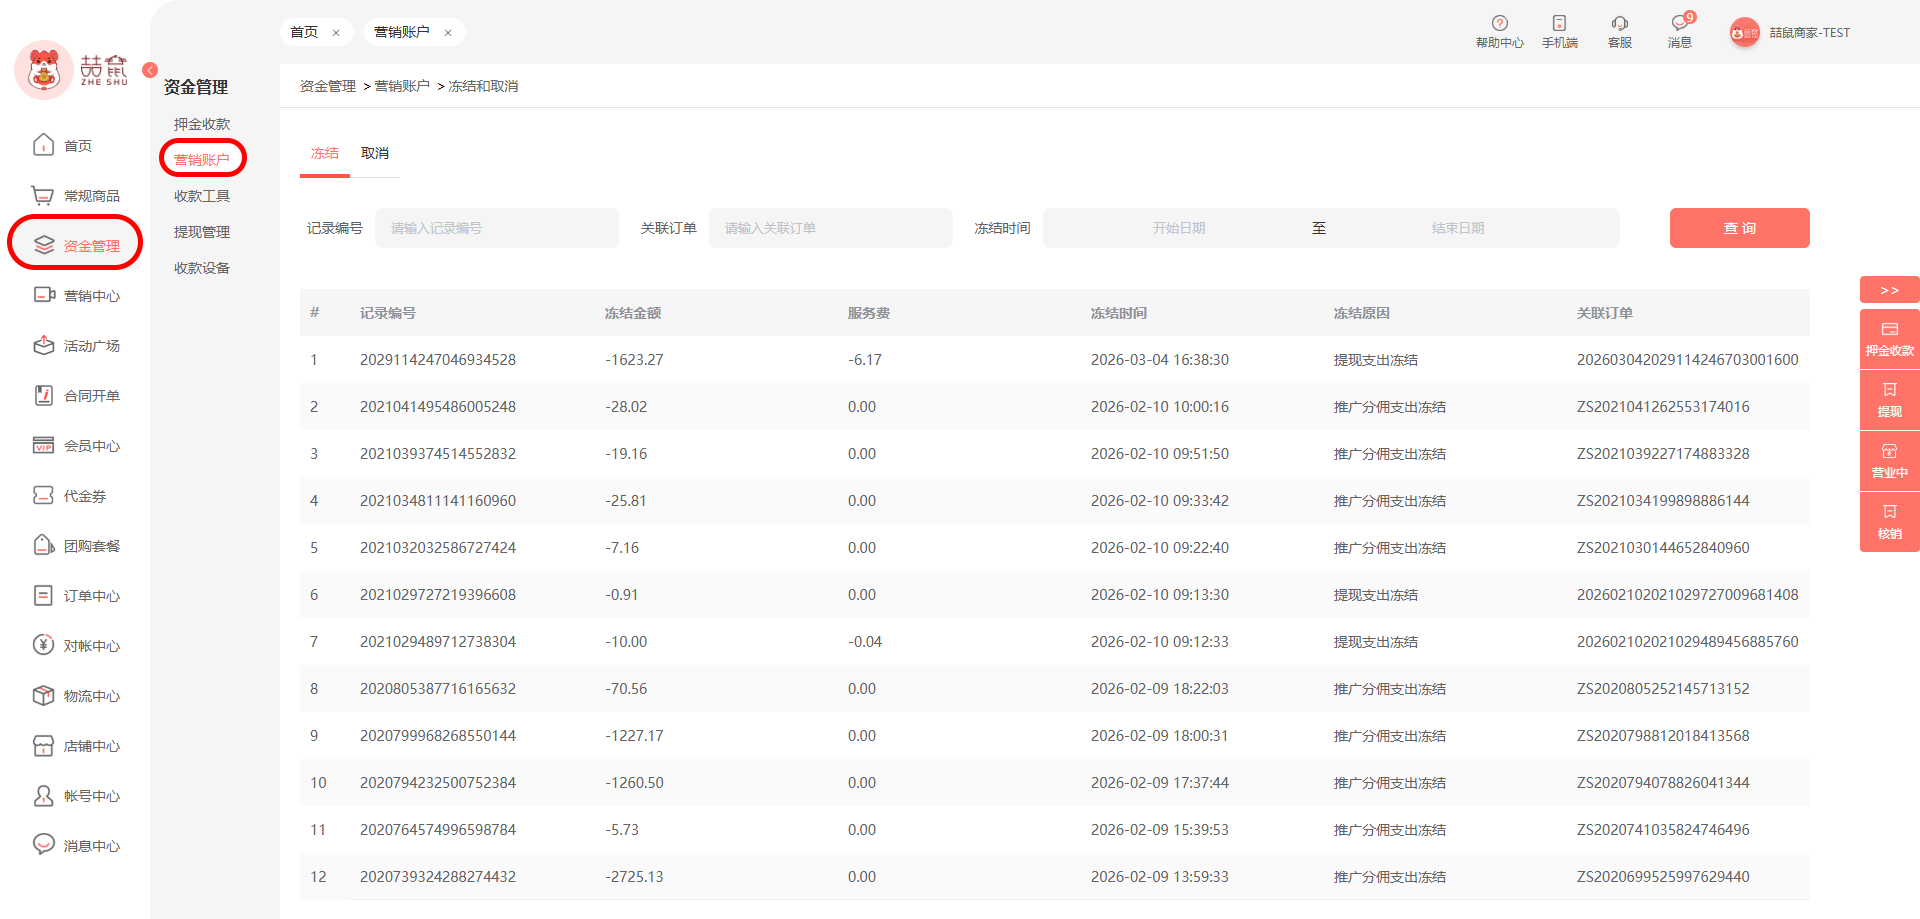Click 资金管理 in the breadcrumb

[x=328, y=86]
